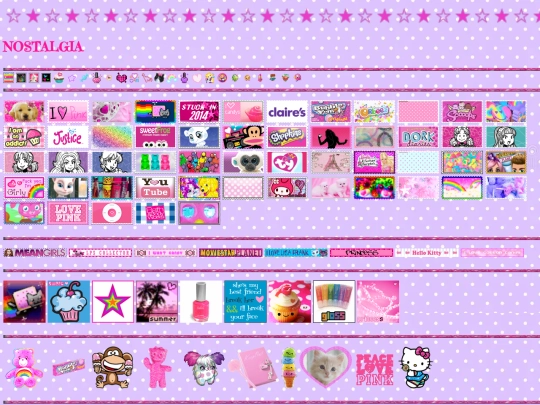Select the rainbow striped square icon
The image size is (540, 405).
pyautogui.click(x=9, y=78)
